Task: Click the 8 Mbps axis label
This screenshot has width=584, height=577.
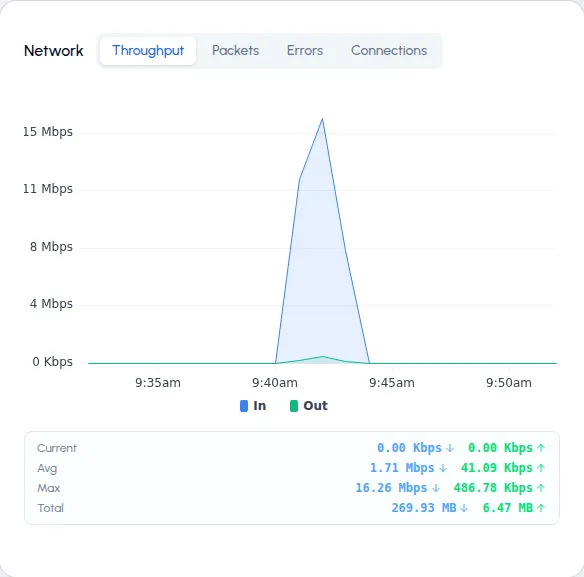Action: (51, 247)
